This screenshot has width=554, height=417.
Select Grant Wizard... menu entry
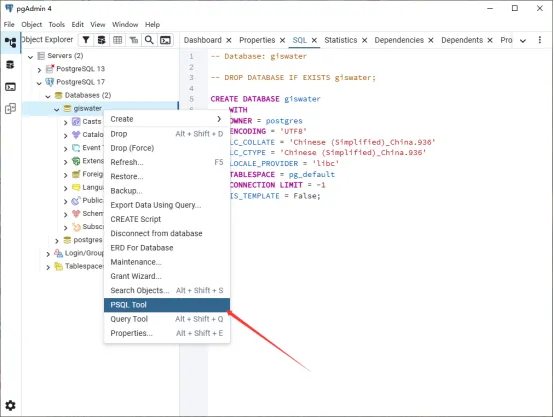tap(167, 276)
